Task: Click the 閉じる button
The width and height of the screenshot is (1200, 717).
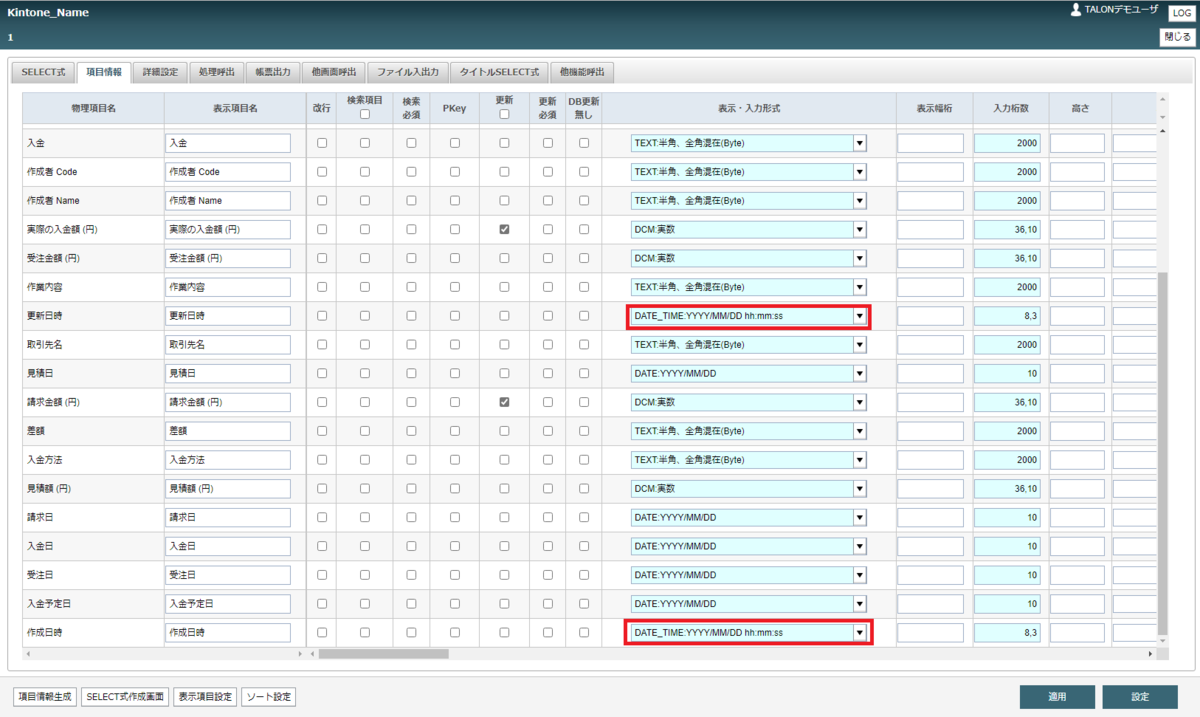Action: pos(1177,37)
